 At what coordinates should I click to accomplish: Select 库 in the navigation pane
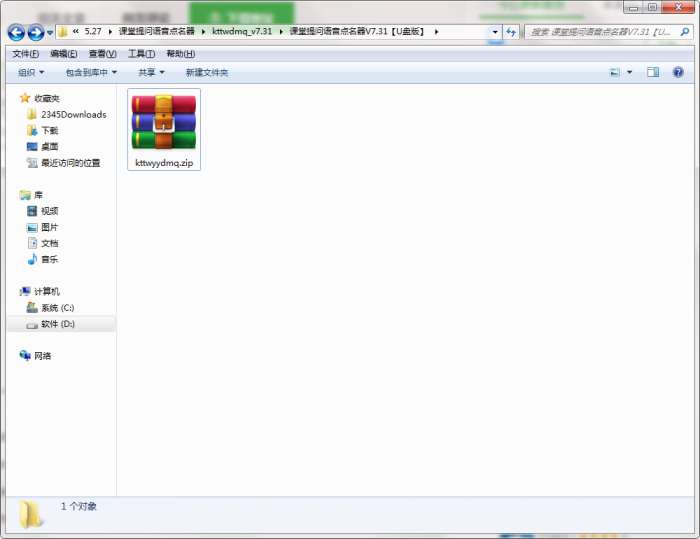(x=38, y=195)
